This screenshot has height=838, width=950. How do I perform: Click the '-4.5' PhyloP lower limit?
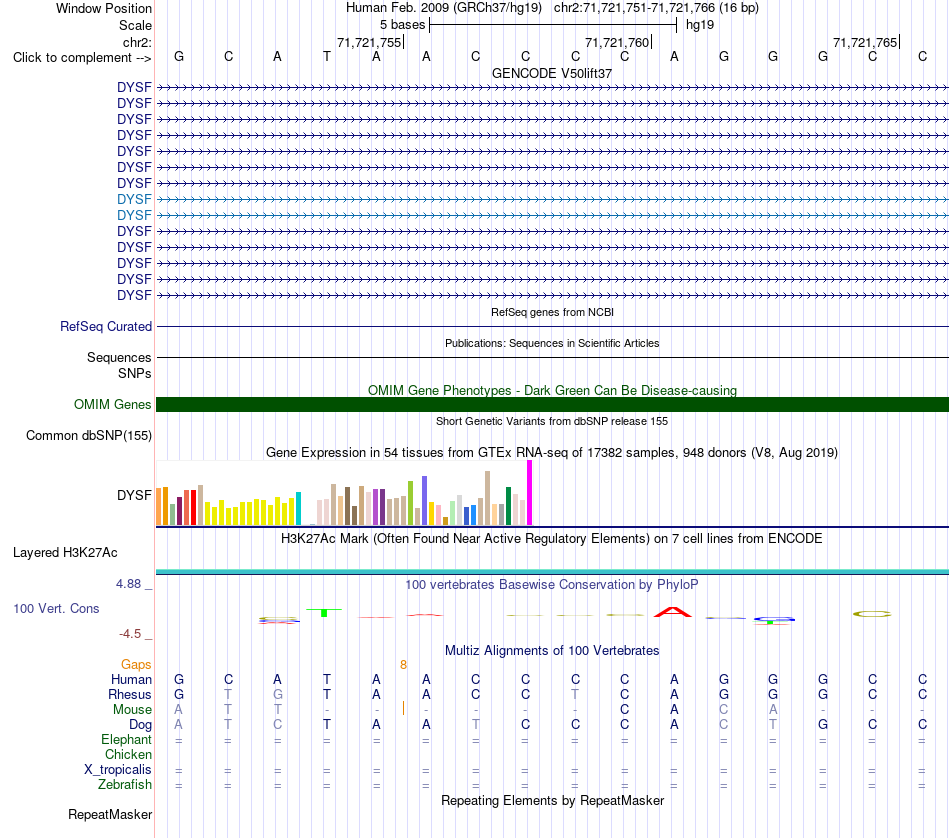130,634
